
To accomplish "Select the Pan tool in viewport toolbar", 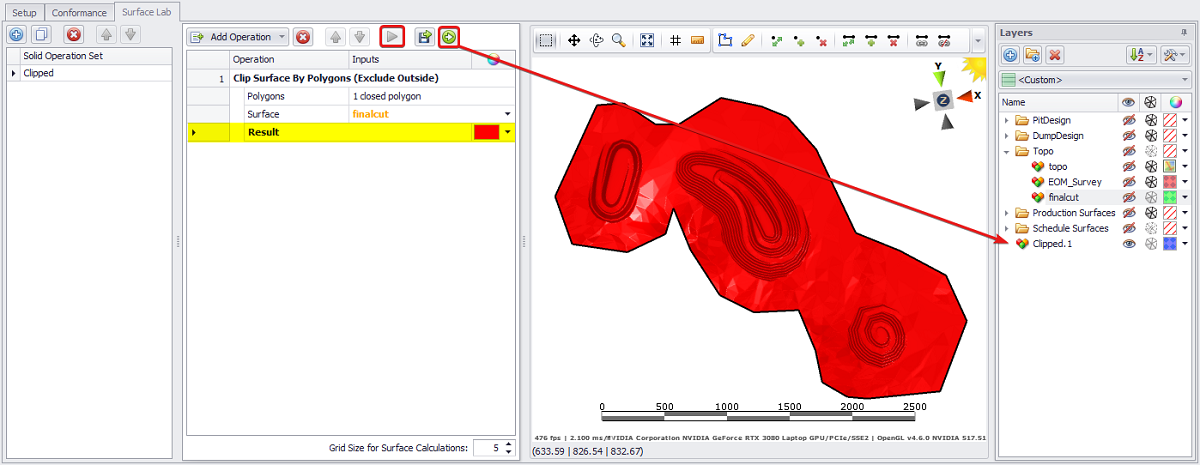I will 574,41.
